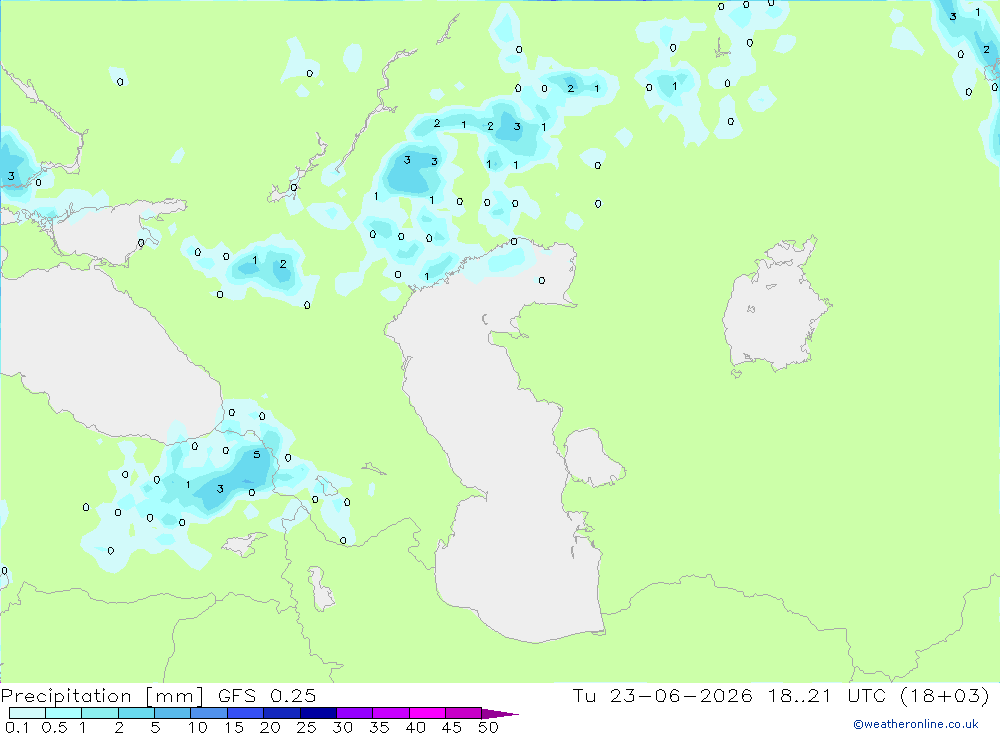
Task: Click the above-50 arrow tip of legend
Action: point(499,713)
